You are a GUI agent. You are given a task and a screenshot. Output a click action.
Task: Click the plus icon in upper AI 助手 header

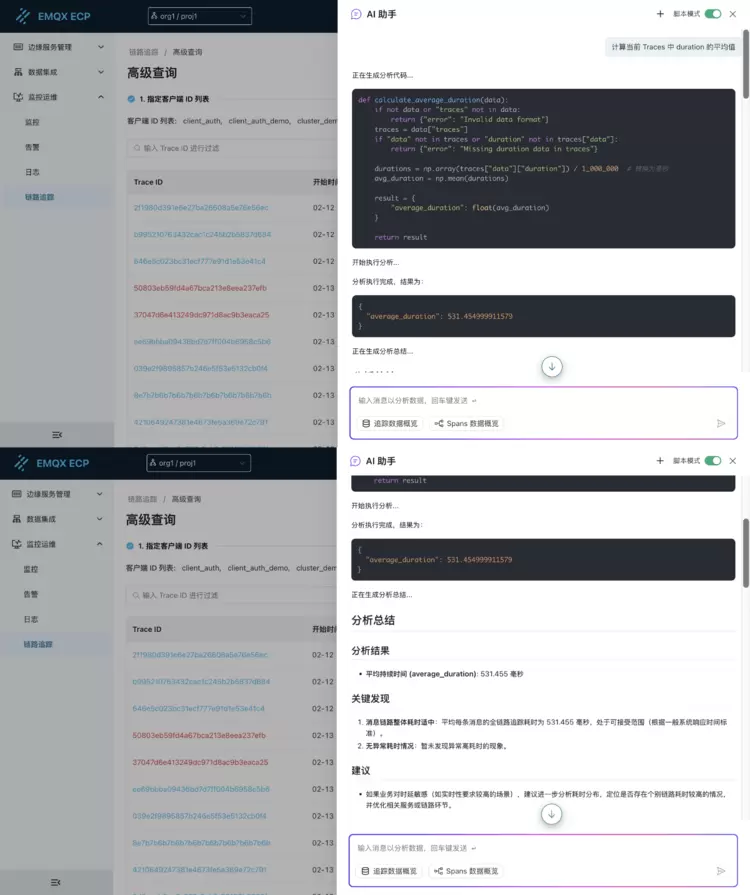(x=660, y=14)
